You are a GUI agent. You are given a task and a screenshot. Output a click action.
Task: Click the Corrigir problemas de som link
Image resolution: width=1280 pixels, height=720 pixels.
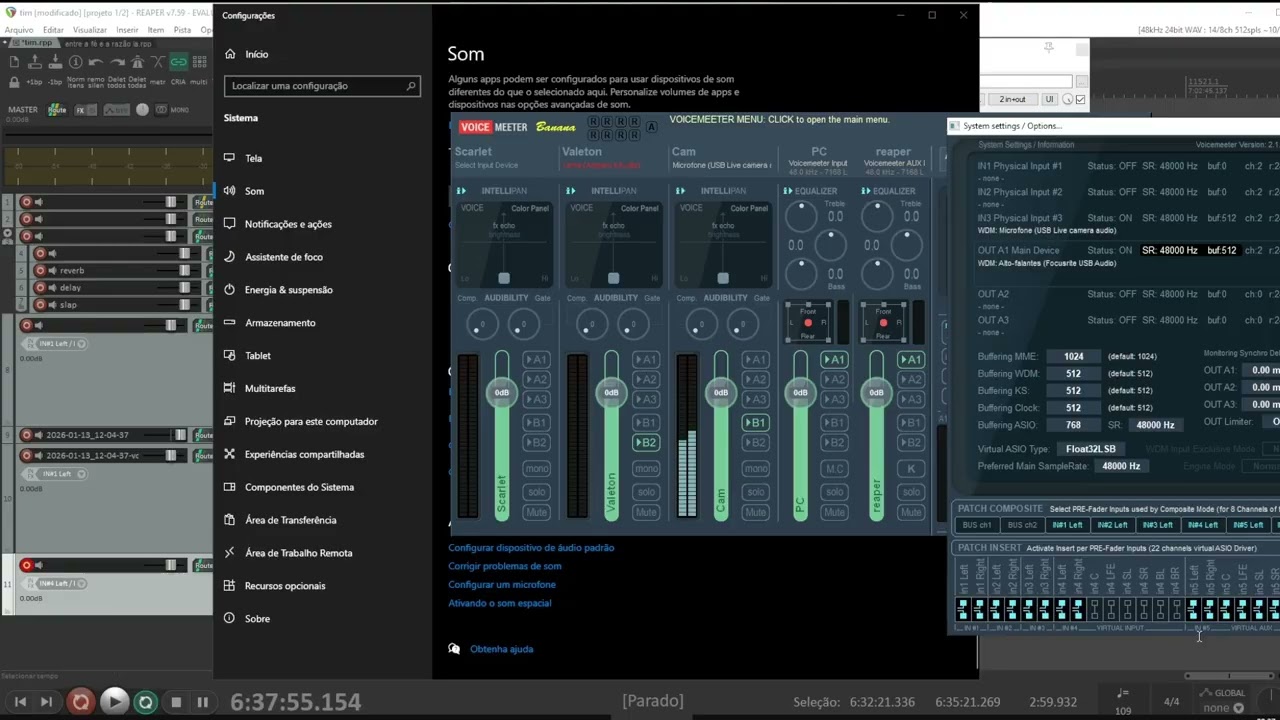505,566
